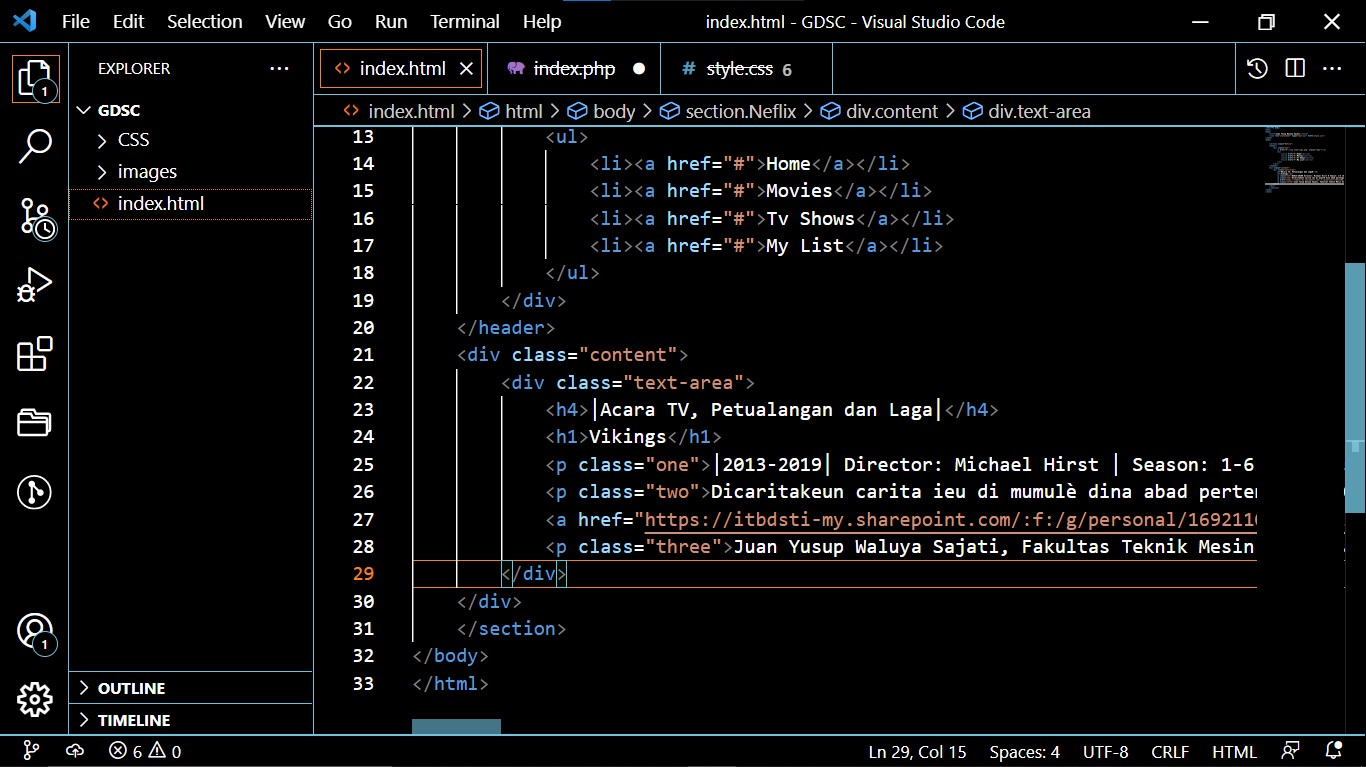Open the Terminal menu
1366x767 pixels.
[465, 21]
